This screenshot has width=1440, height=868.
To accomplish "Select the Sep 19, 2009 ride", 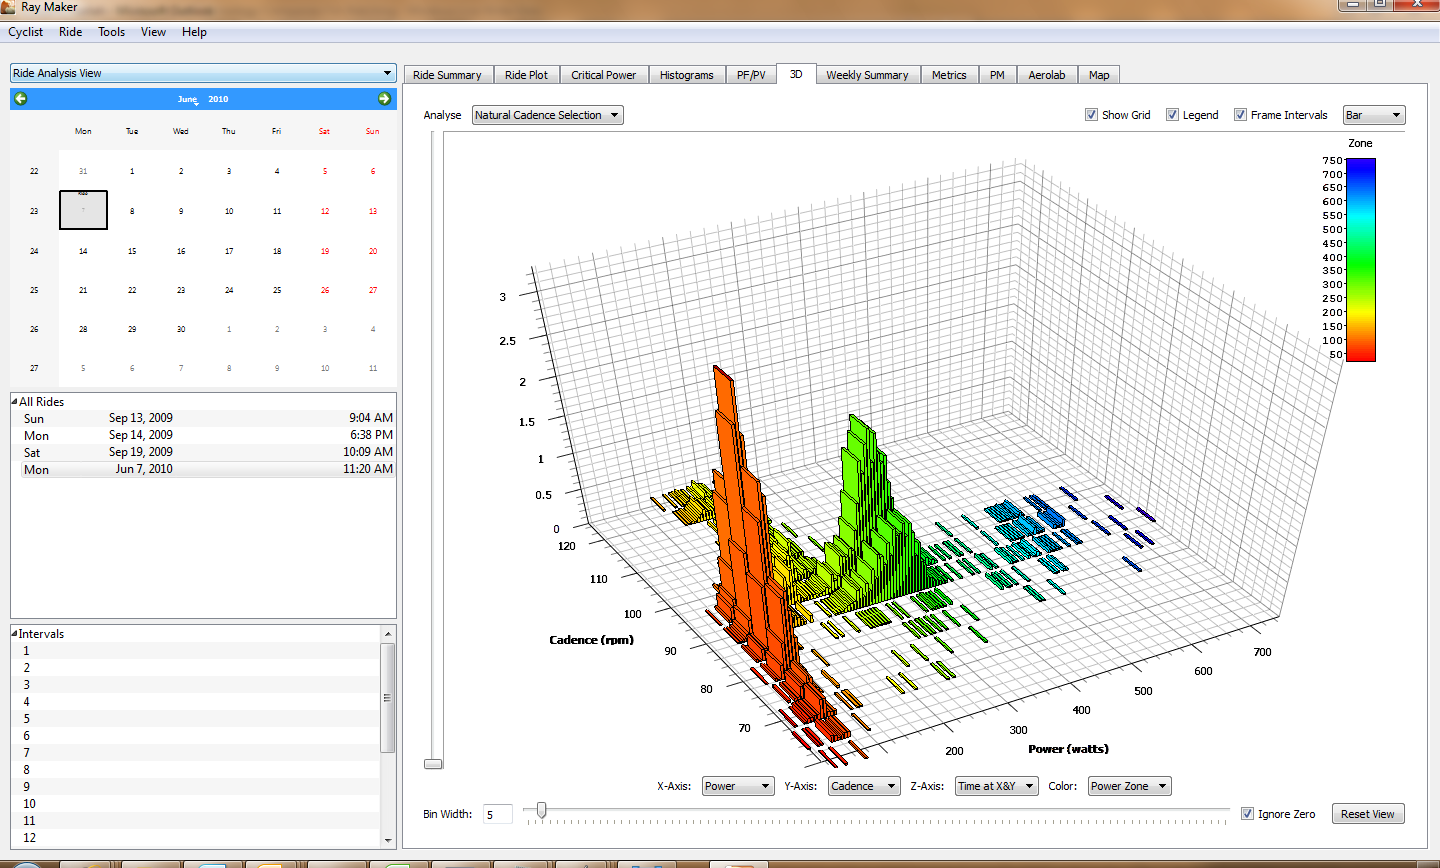I will 203,452.
